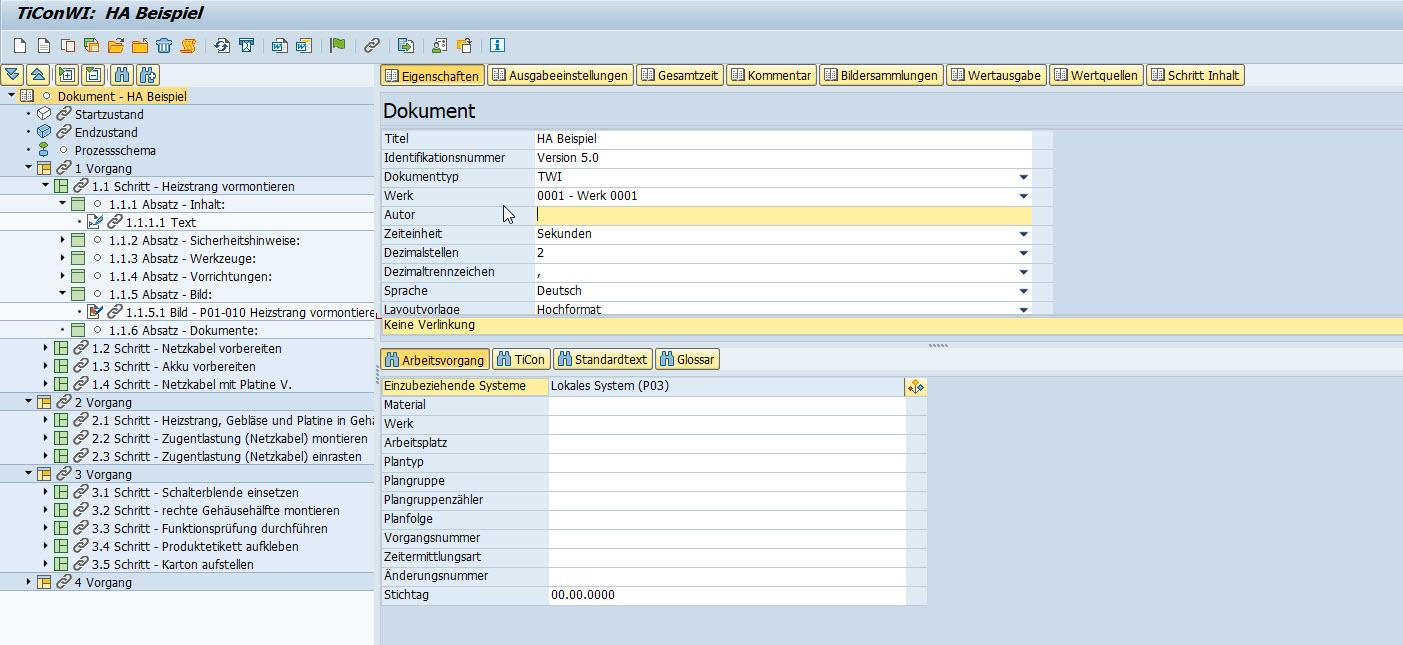Expand 1.1.2 Absatz Sicherheitshinweise node
Image resolution: width=1403 pixels, height=645 pixels.
(x=62, y=240)
